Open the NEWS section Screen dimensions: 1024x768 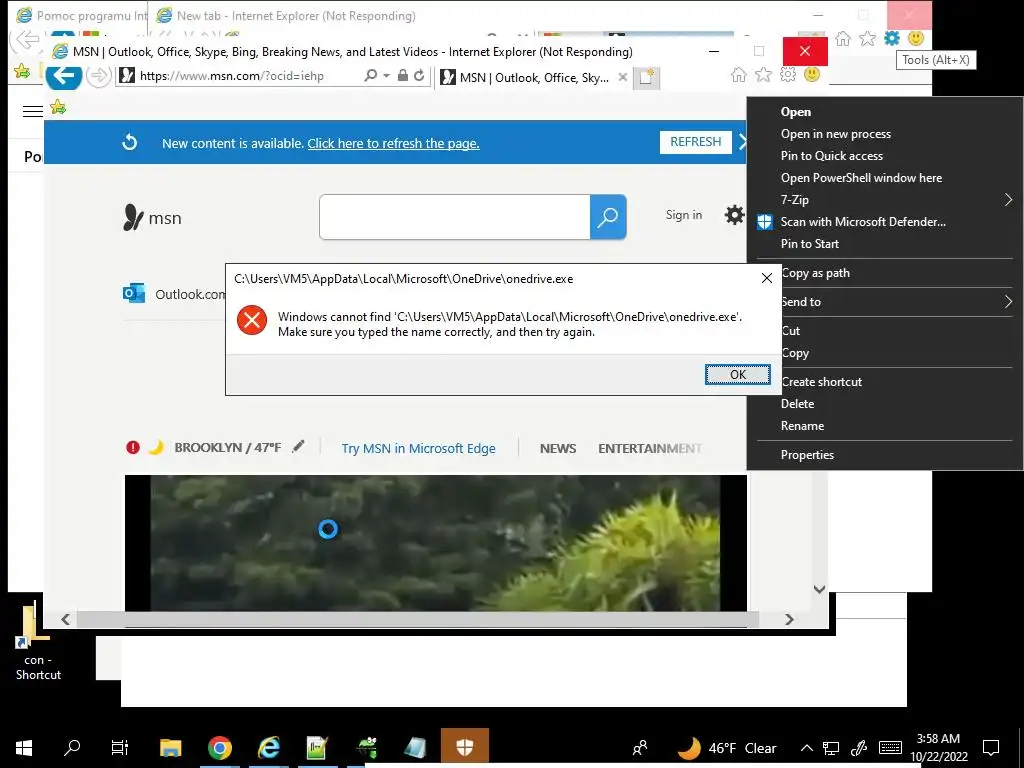tap(558, 448)
